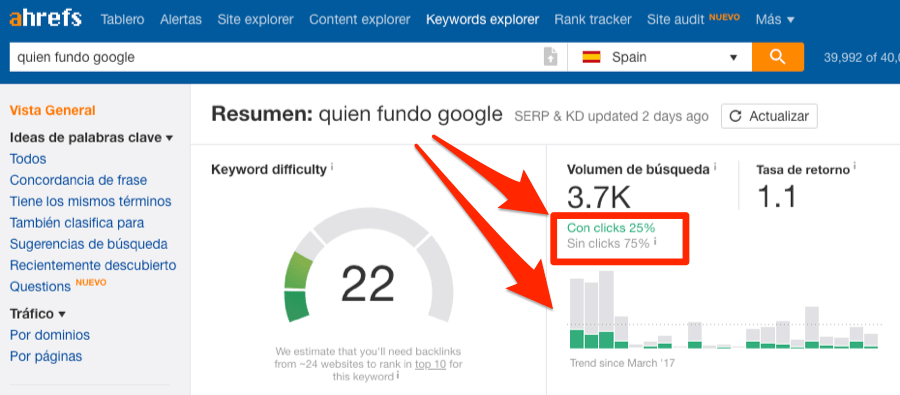
Task: Click 'Sin clicks 75%' text
Action: click(x=608, y=243)
